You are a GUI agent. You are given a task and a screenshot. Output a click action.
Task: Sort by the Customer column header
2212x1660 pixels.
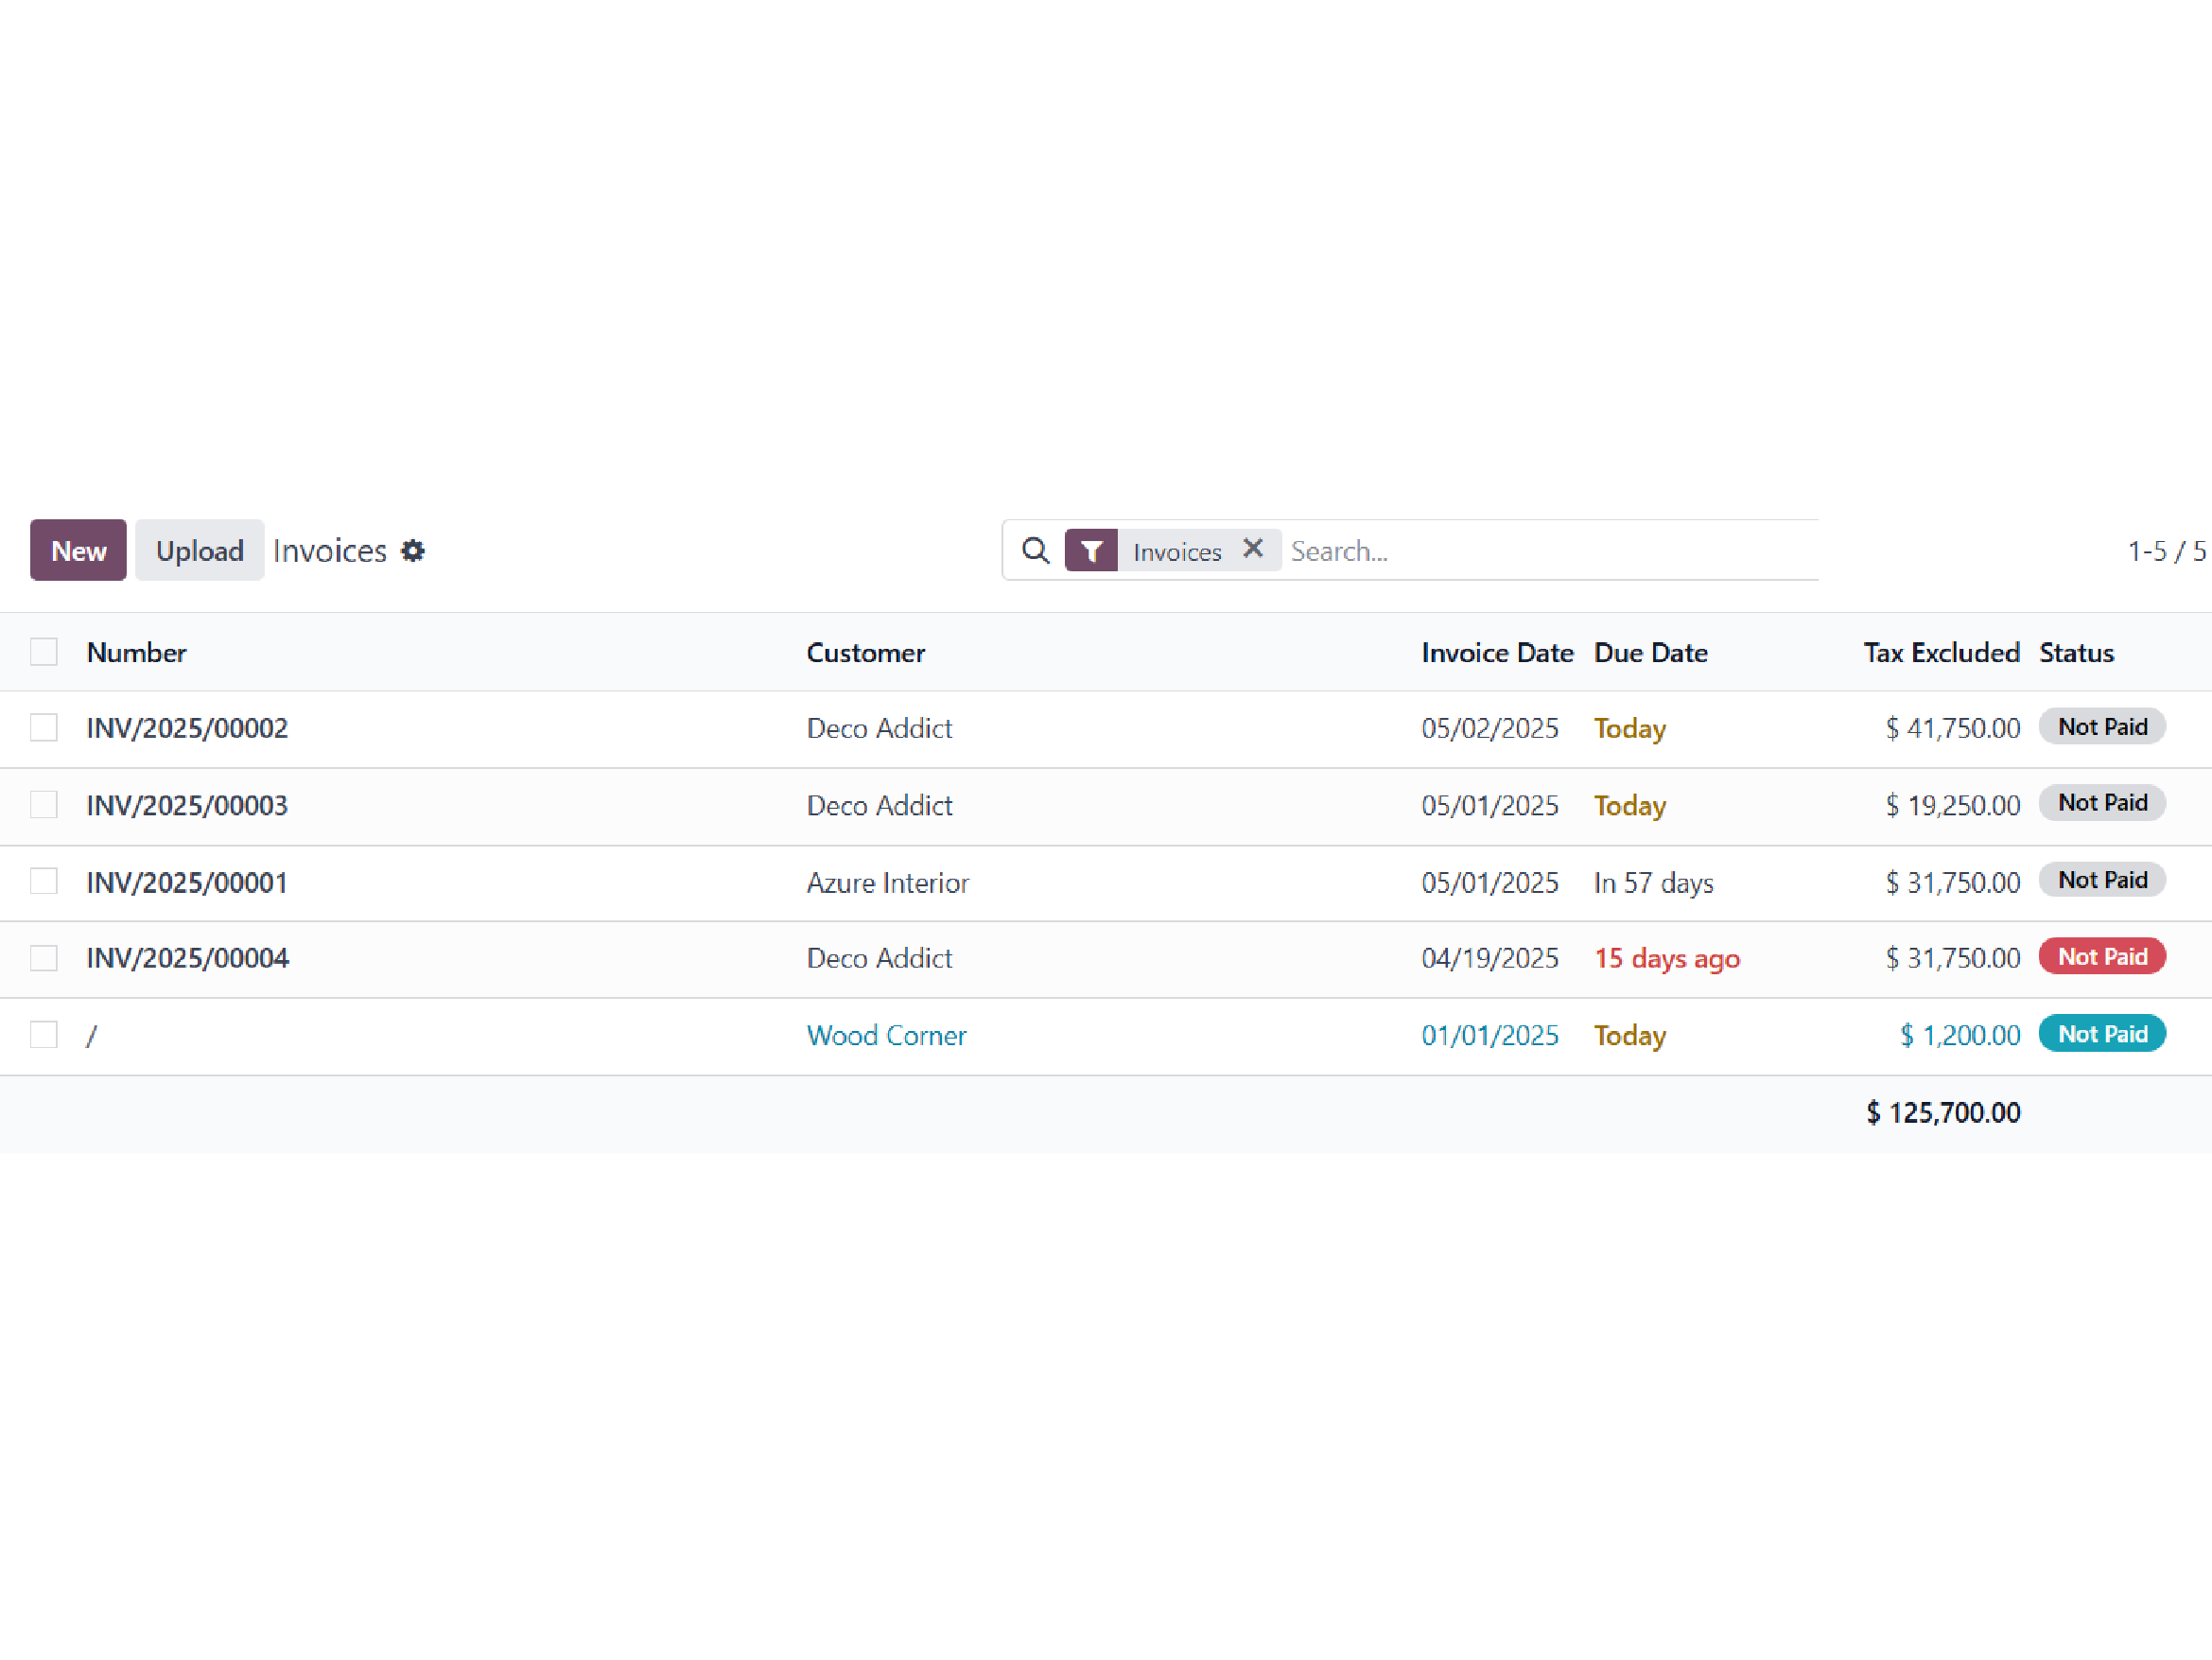866,653
